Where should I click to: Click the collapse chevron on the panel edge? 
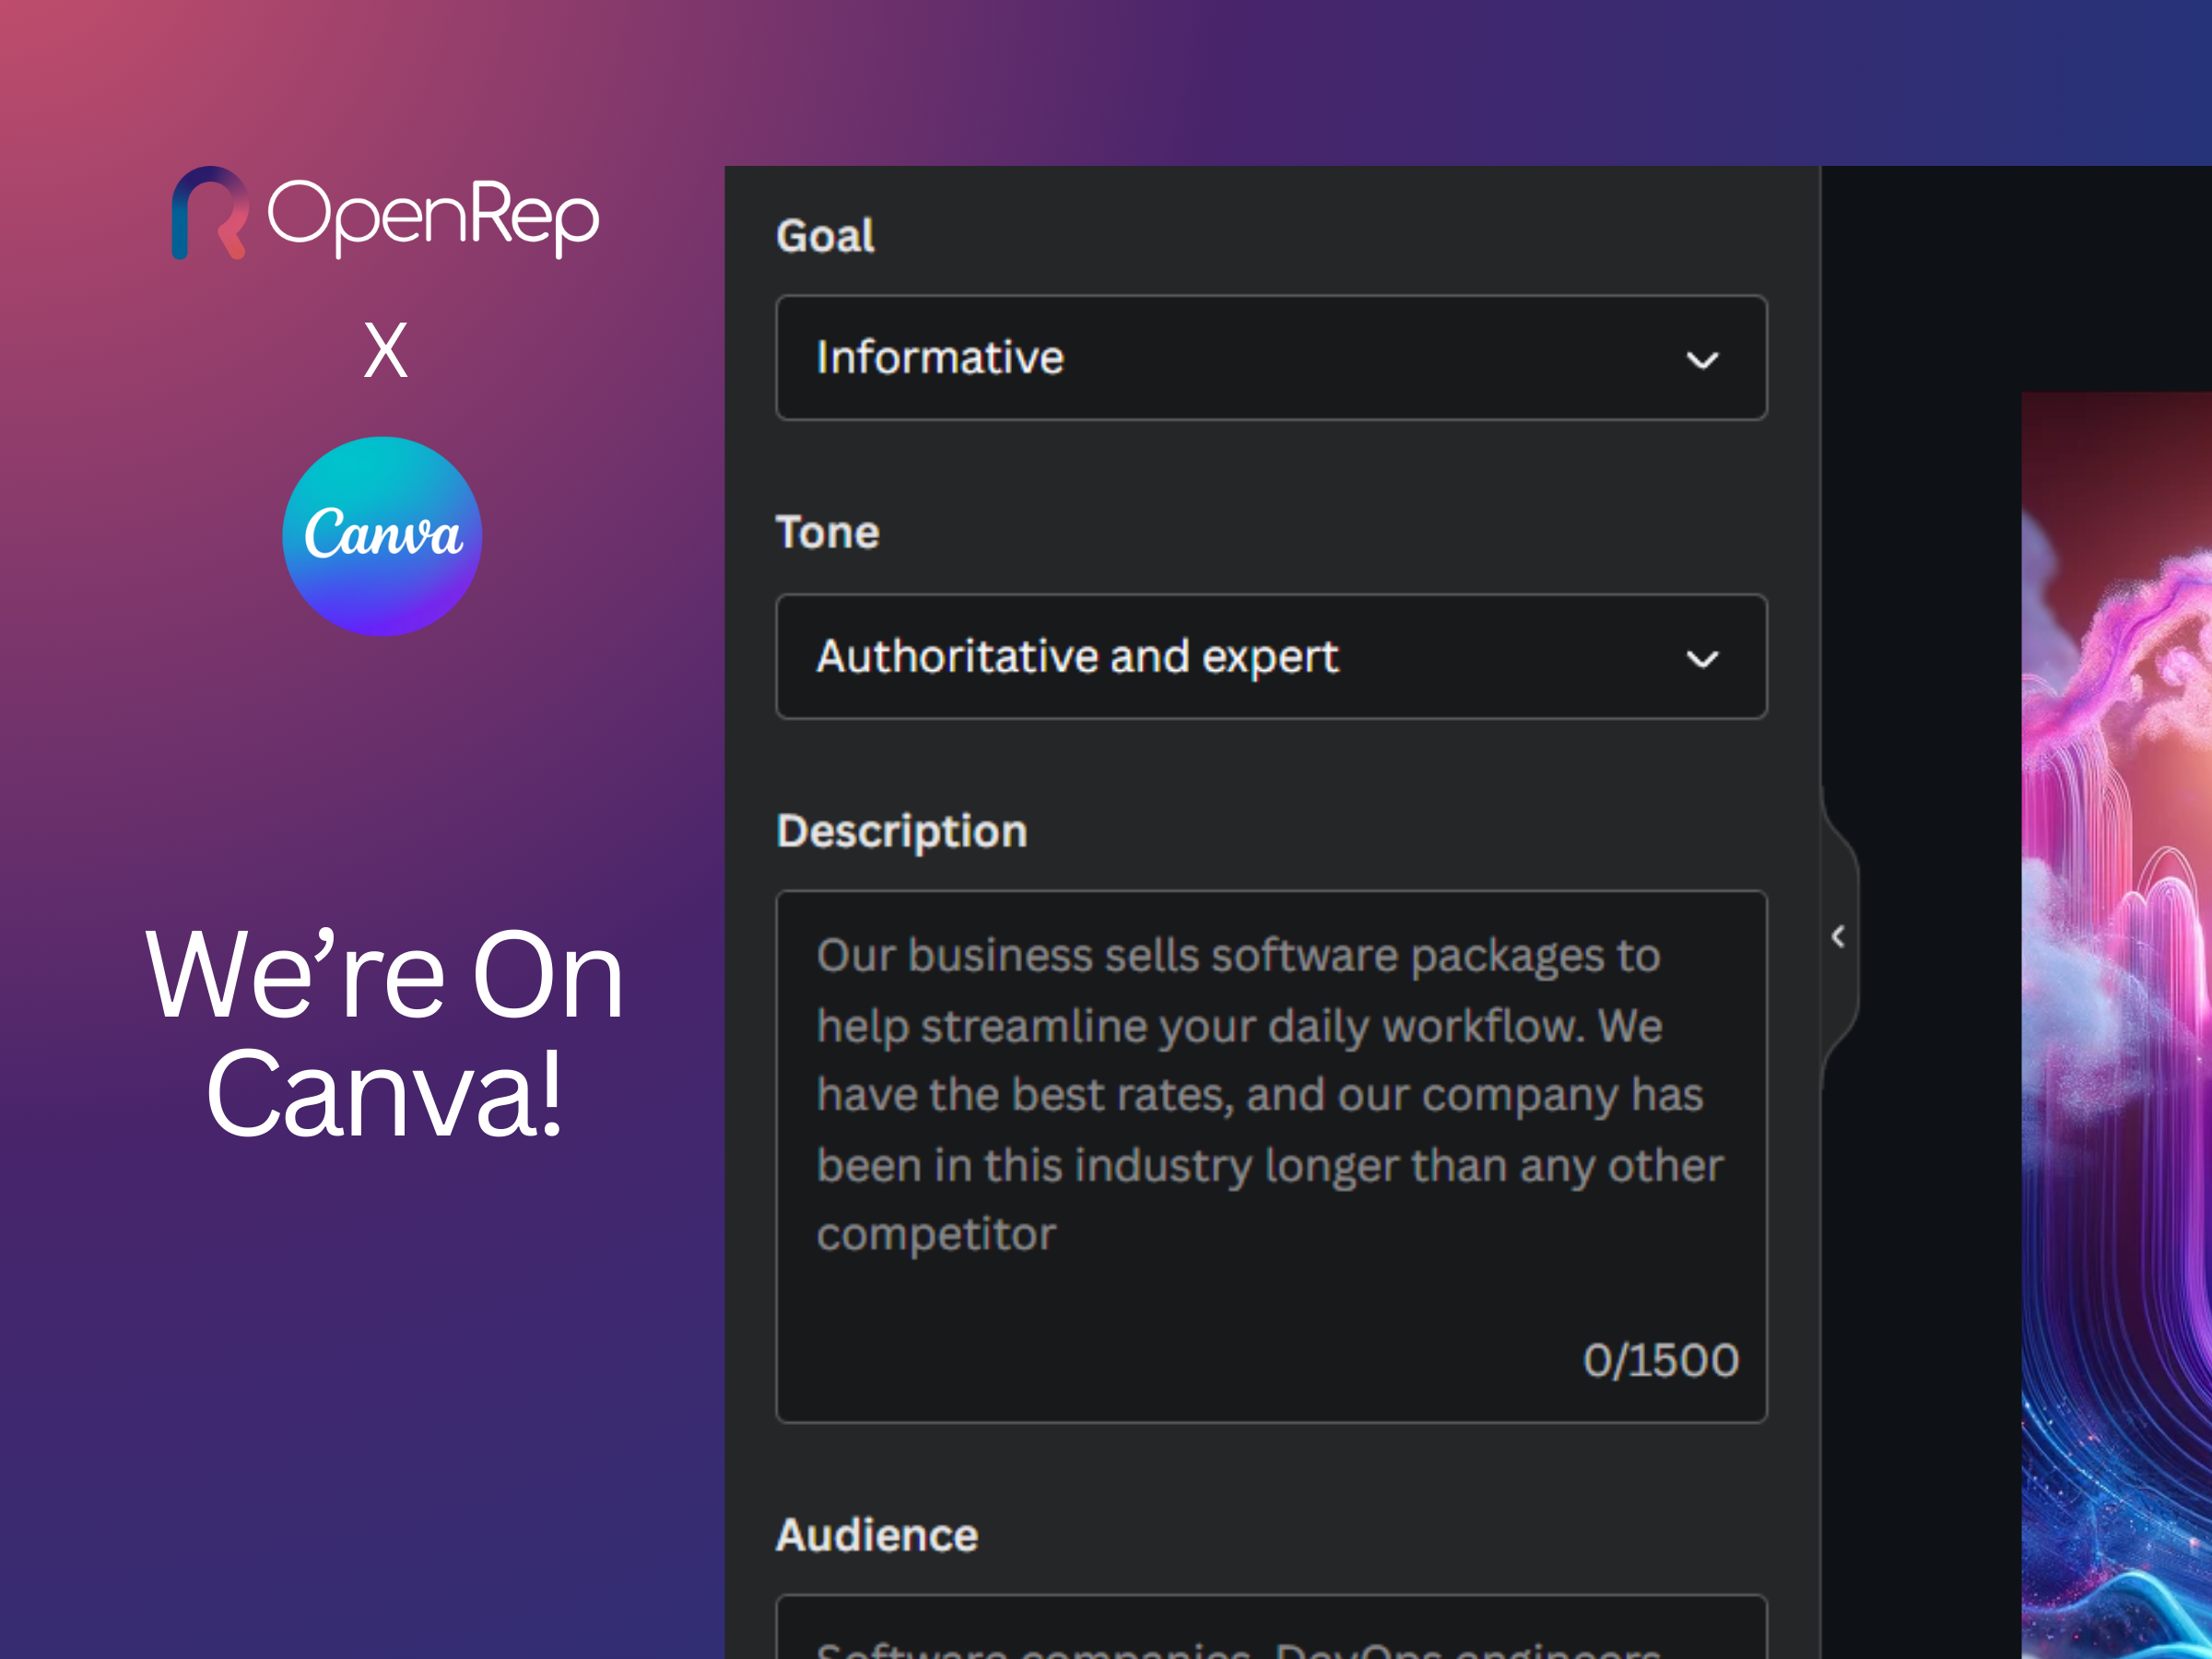pyautogui.click(x=1837, y=937)
